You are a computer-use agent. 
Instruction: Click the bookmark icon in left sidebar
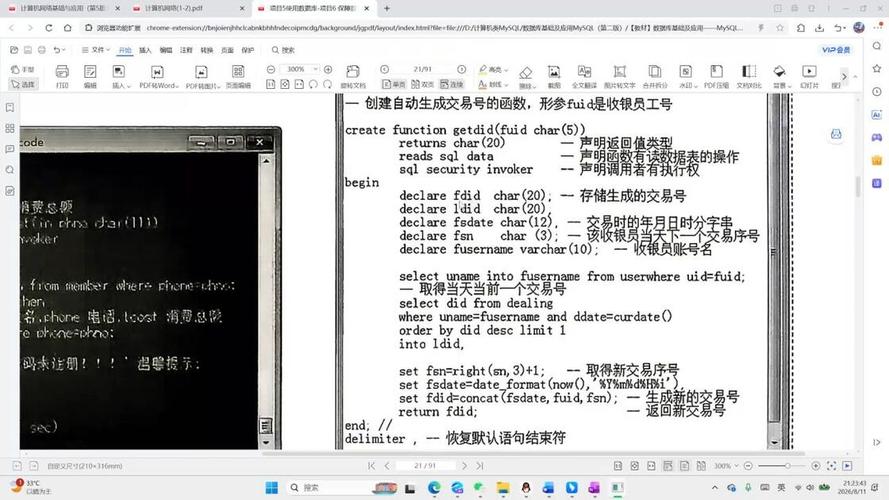10,108
